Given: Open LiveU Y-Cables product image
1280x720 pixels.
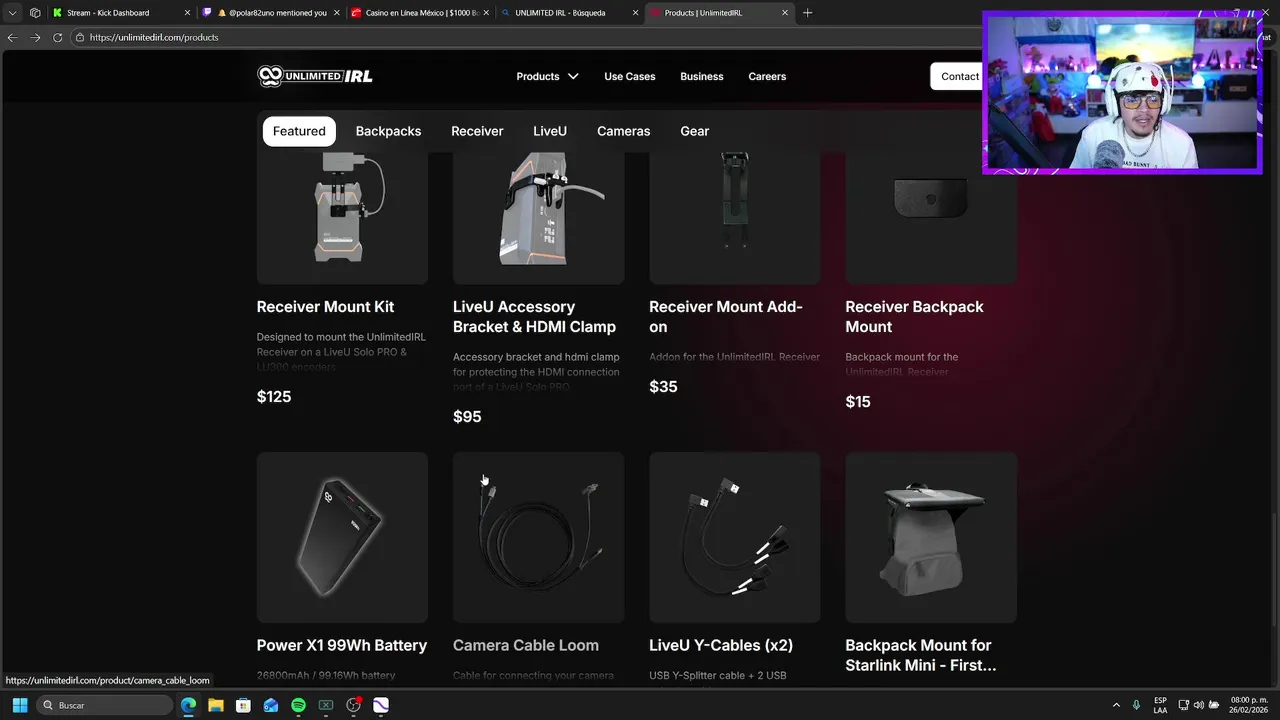Looking at the screenshot, I should (x=735, y=537).
